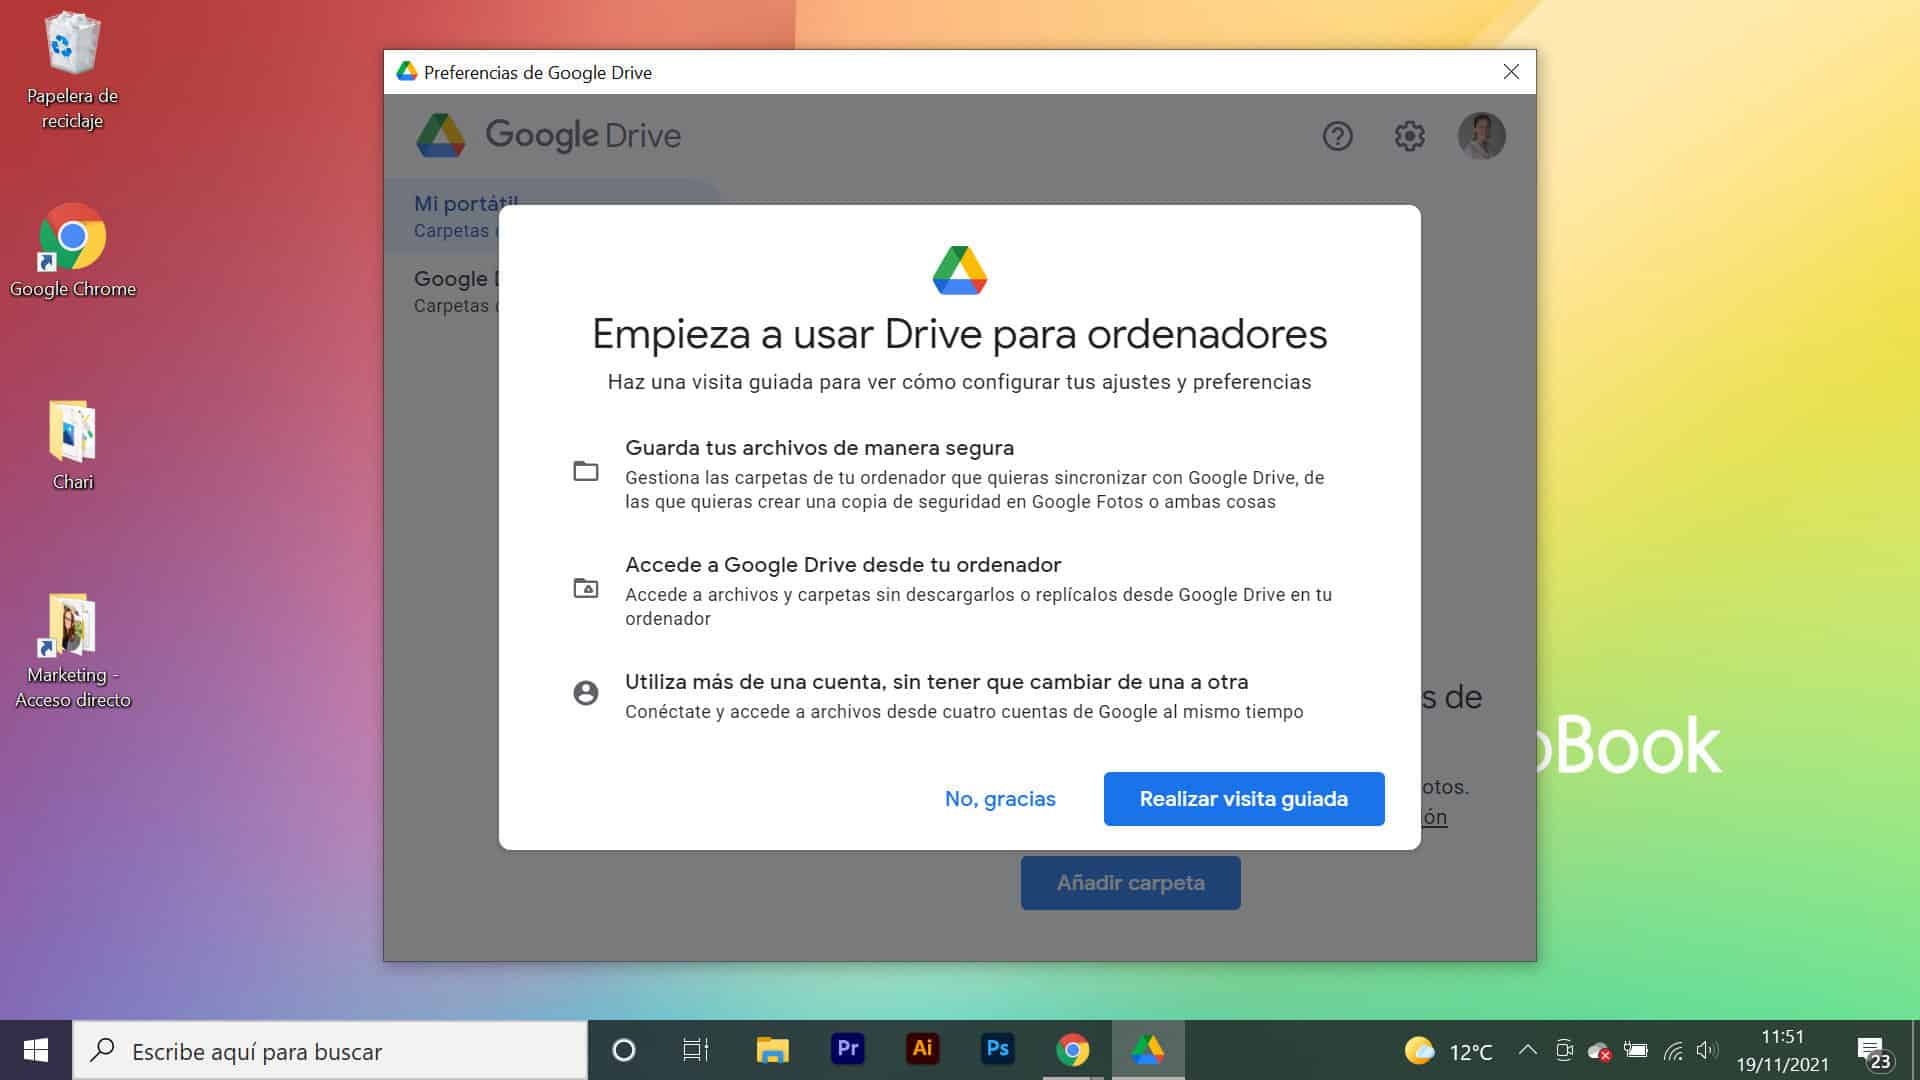1920x1080 pixels.
Task: Click the heading Empieza a usar Drive para ordenadores
Action: (959, 334)
